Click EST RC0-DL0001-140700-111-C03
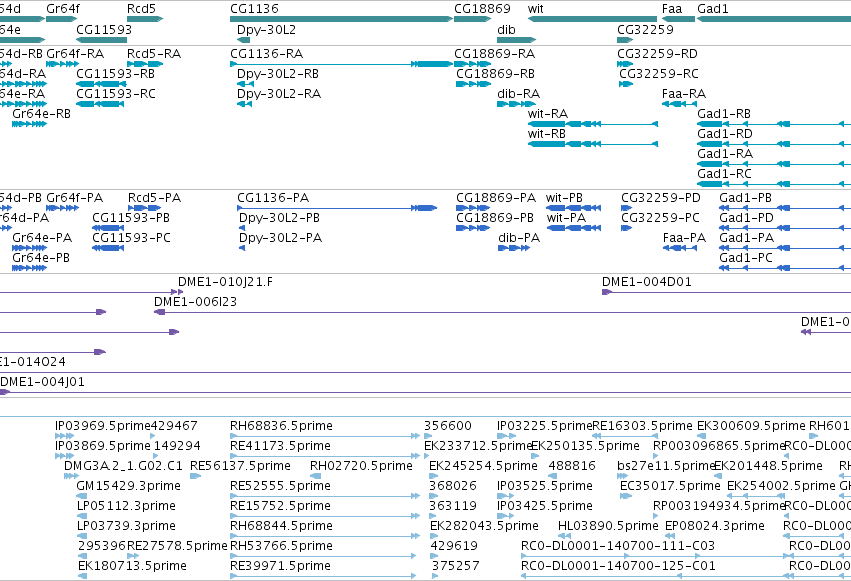 655,556
